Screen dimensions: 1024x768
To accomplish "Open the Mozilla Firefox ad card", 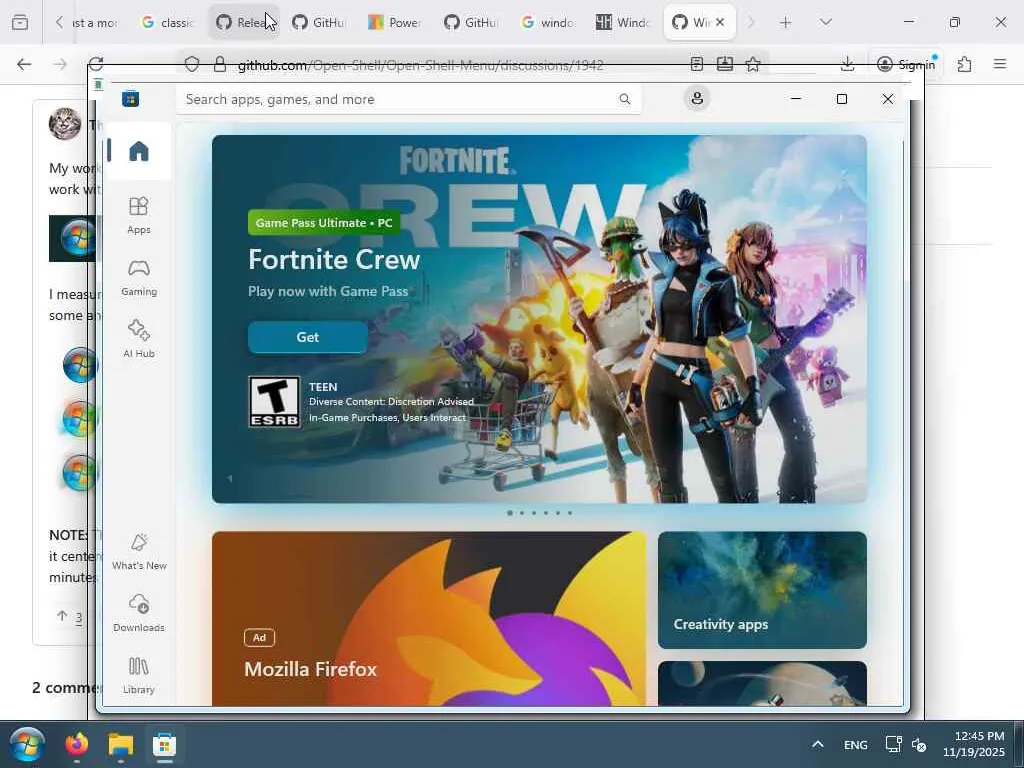I will click(x=429, y=618).
